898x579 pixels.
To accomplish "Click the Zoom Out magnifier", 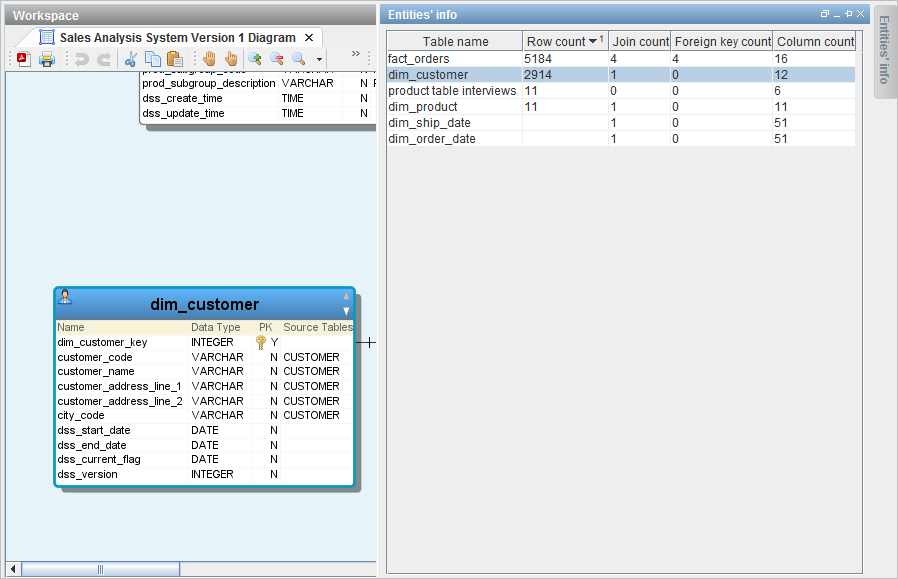I will click(x=277, y=59).
